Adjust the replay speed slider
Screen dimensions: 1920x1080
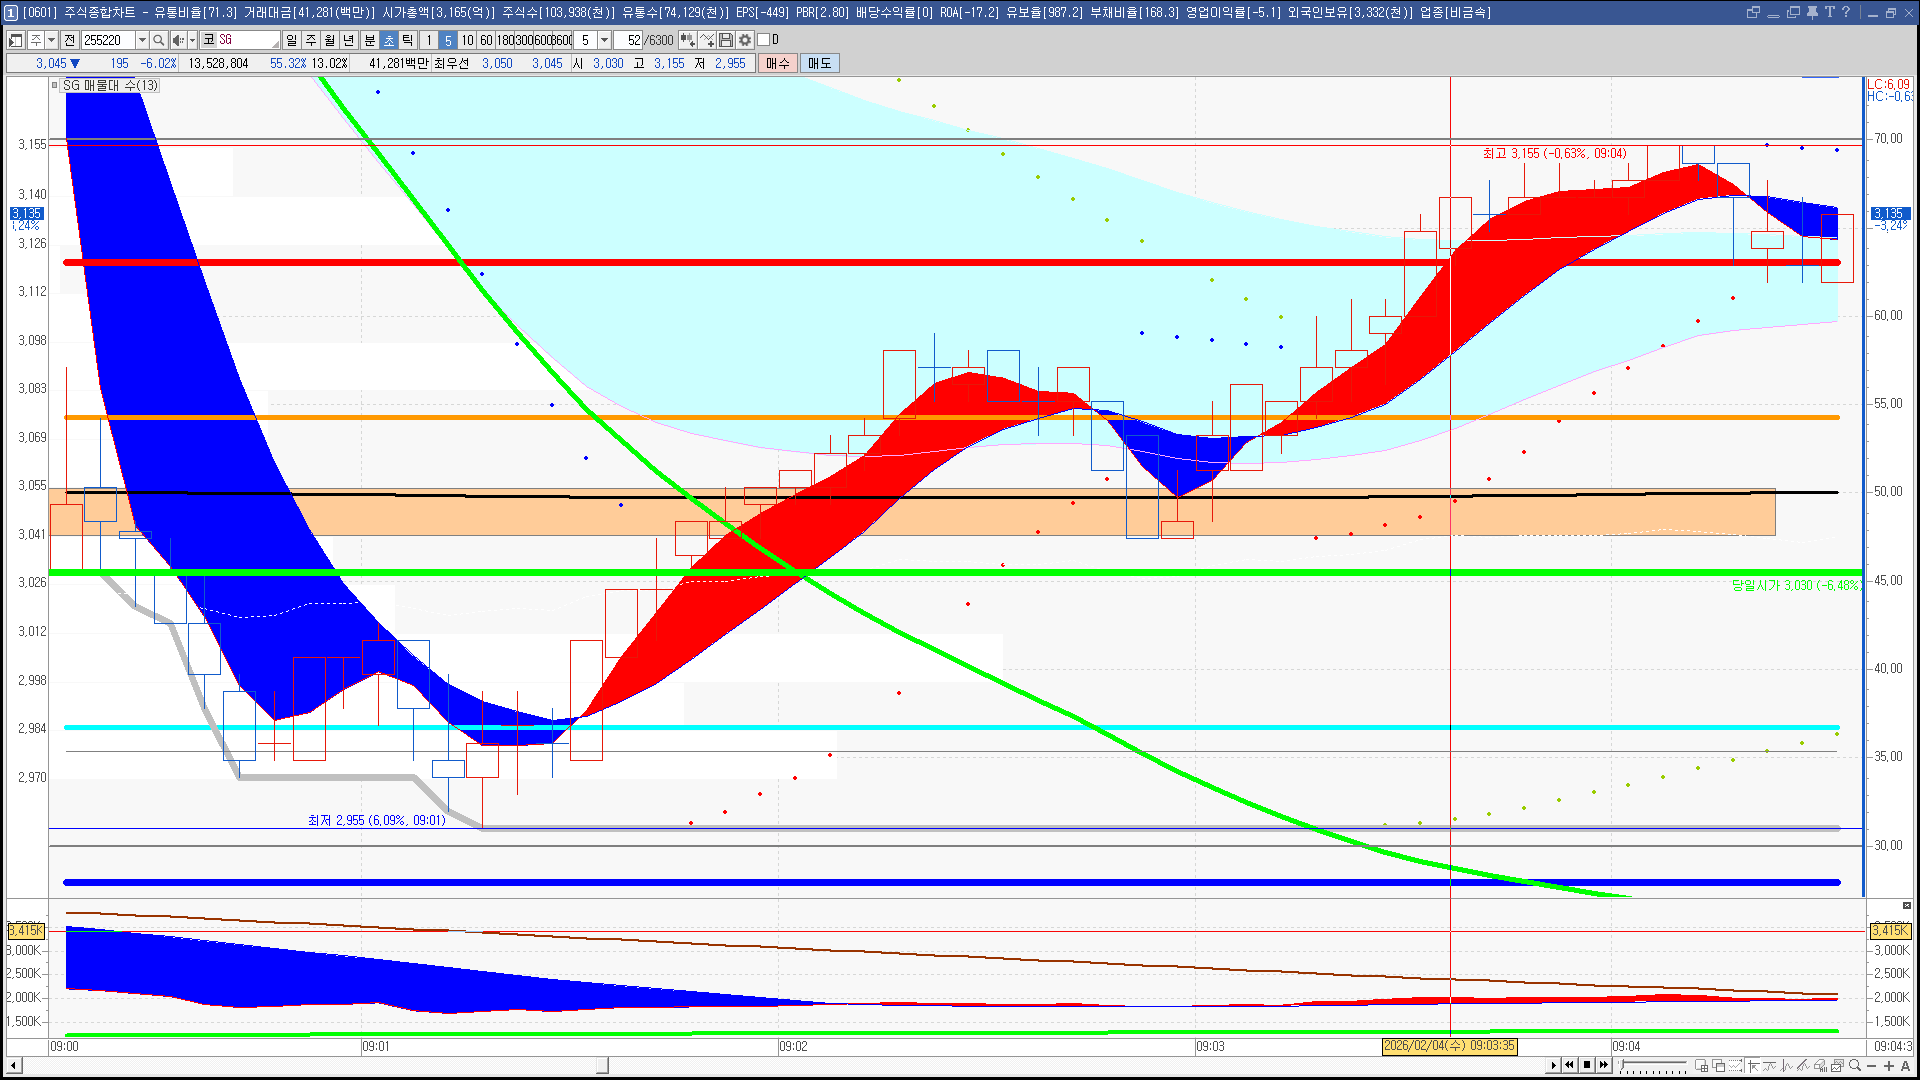point(1652,1065)
